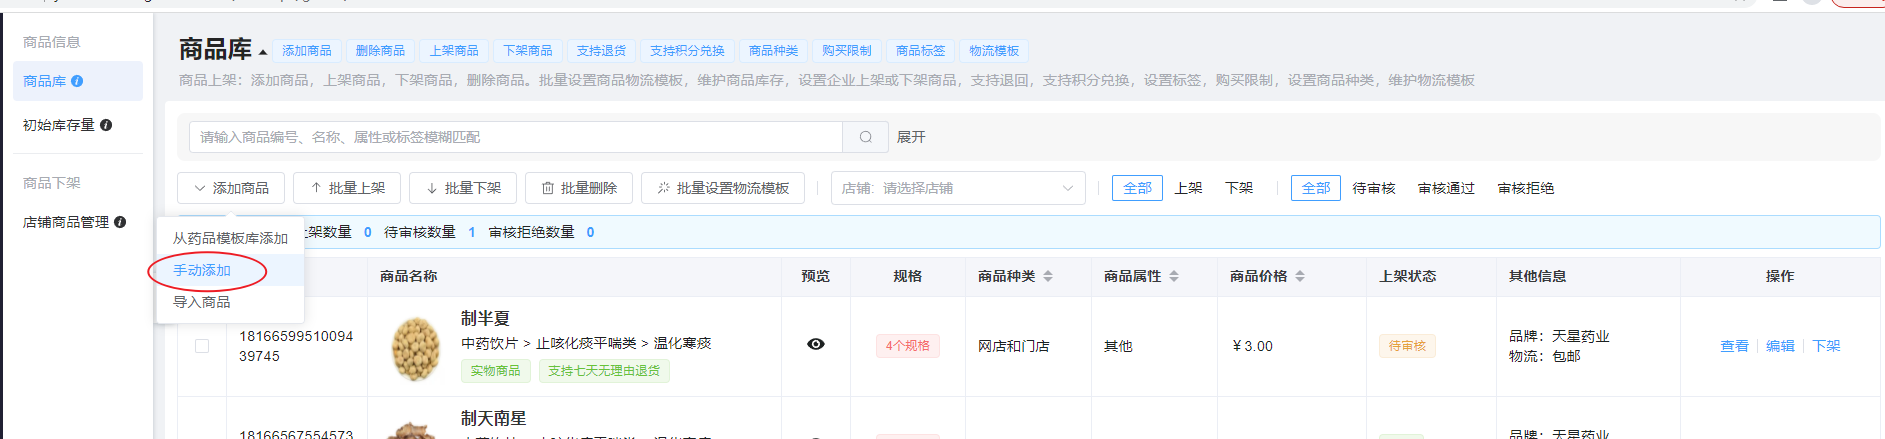Click 批量设置物流模板 button
The width and height of the screenshot is (1885, 439).
[723, 188]
